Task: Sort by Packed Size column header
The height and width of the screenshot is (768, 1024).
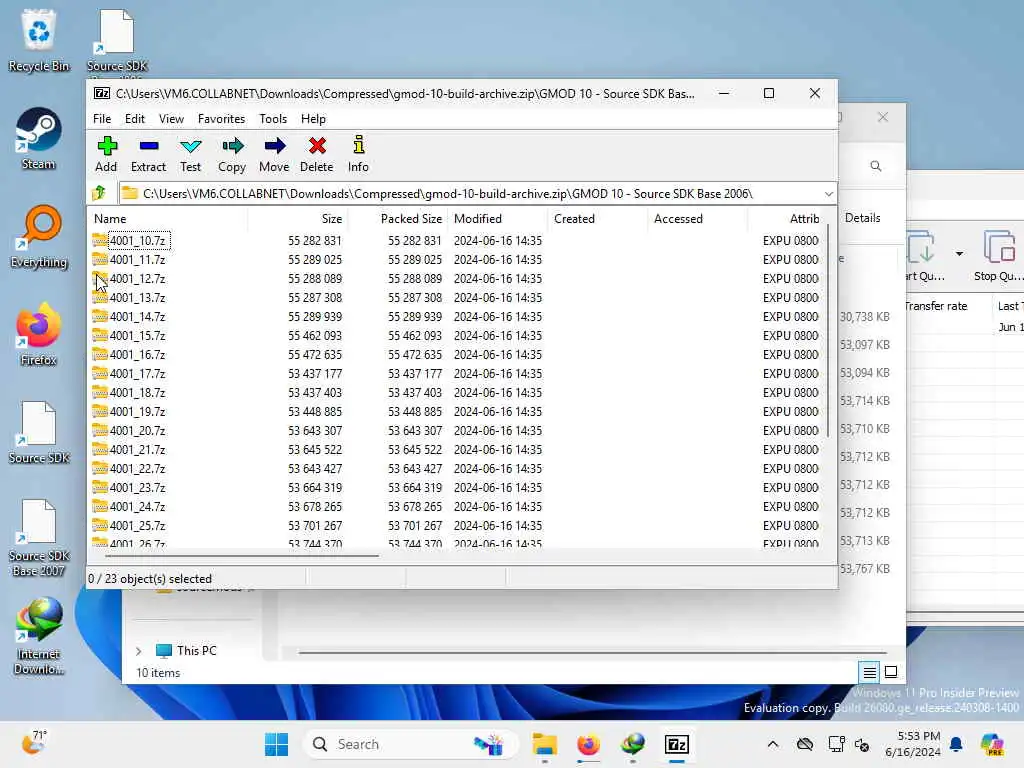Action: [x=398, y=219]
